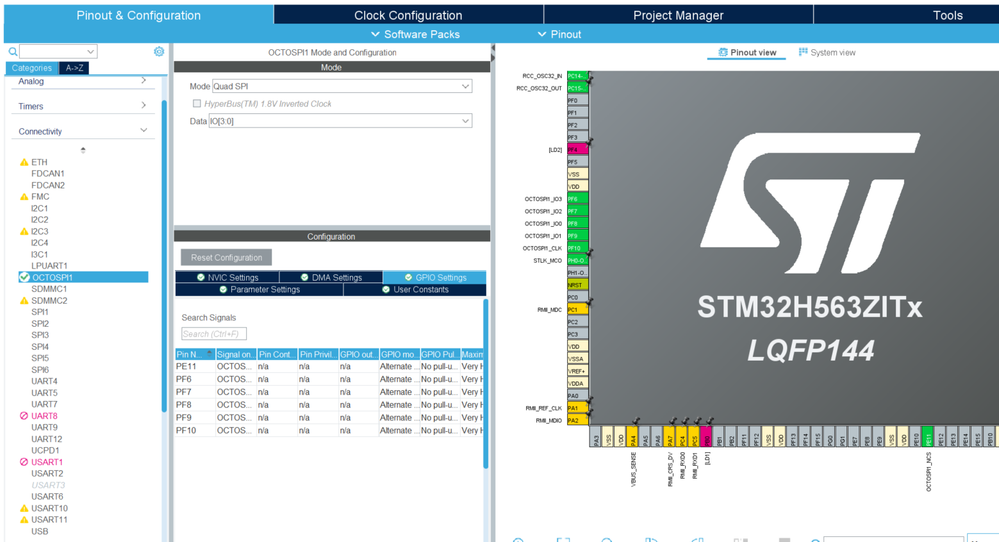Select USB in the peripheral list
Screen dimensions: 999x542
(40, 531)
